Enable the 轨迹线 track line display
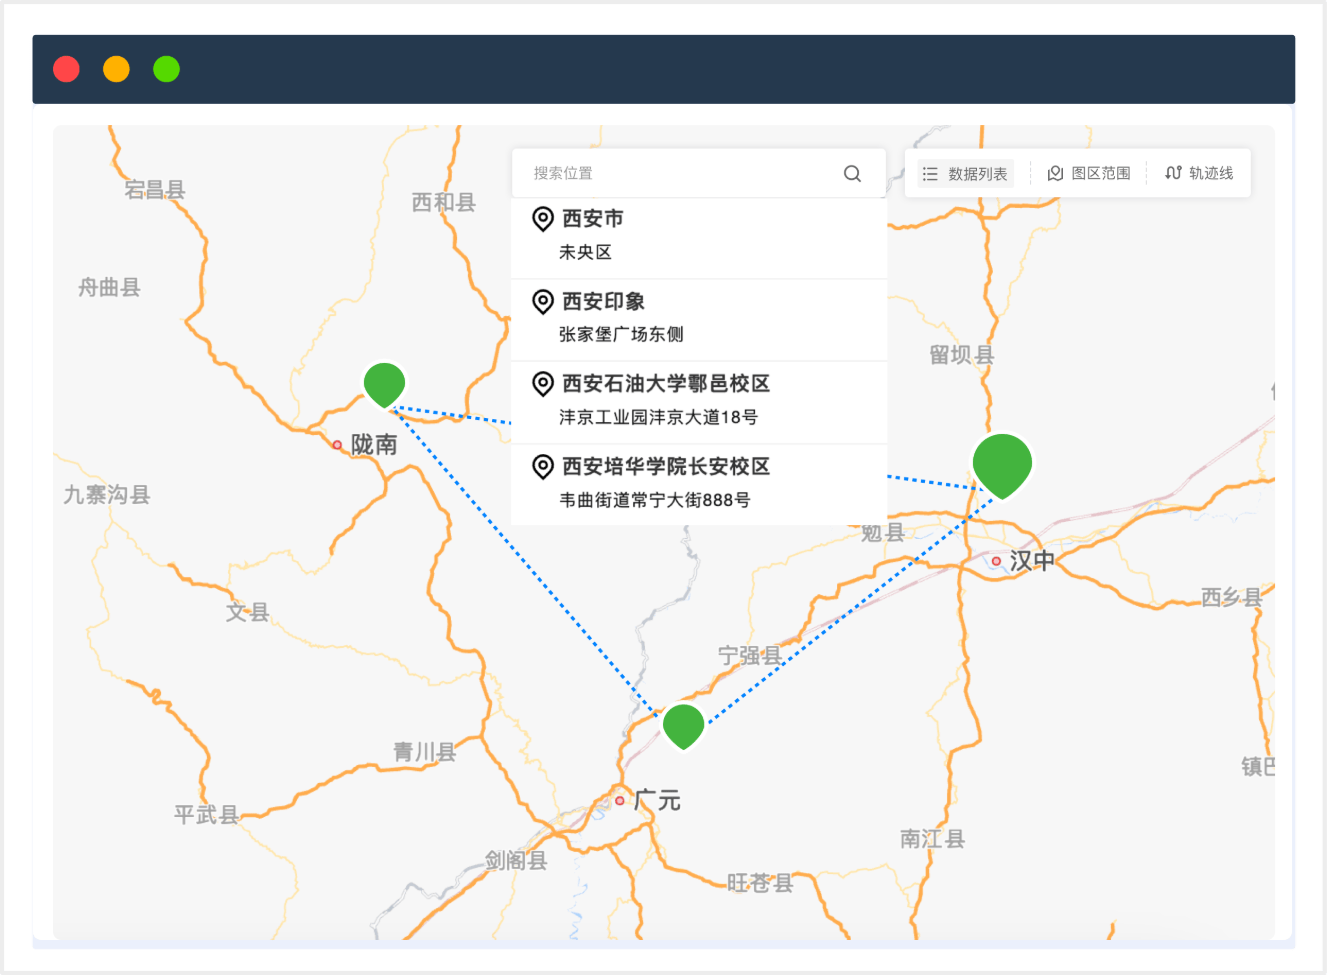 pyautogui.click(x=1200, y=173)
